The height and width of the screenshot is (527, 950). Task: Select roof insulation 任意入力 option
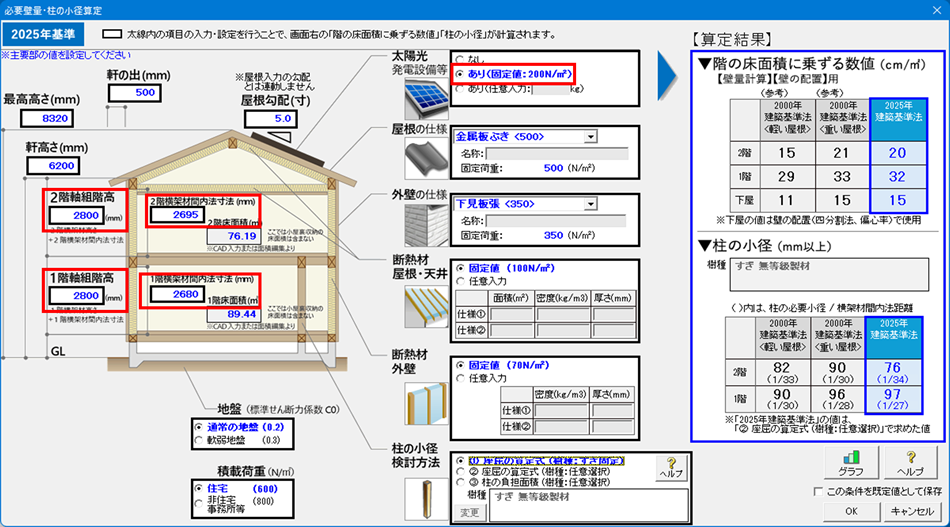[460, 281]
